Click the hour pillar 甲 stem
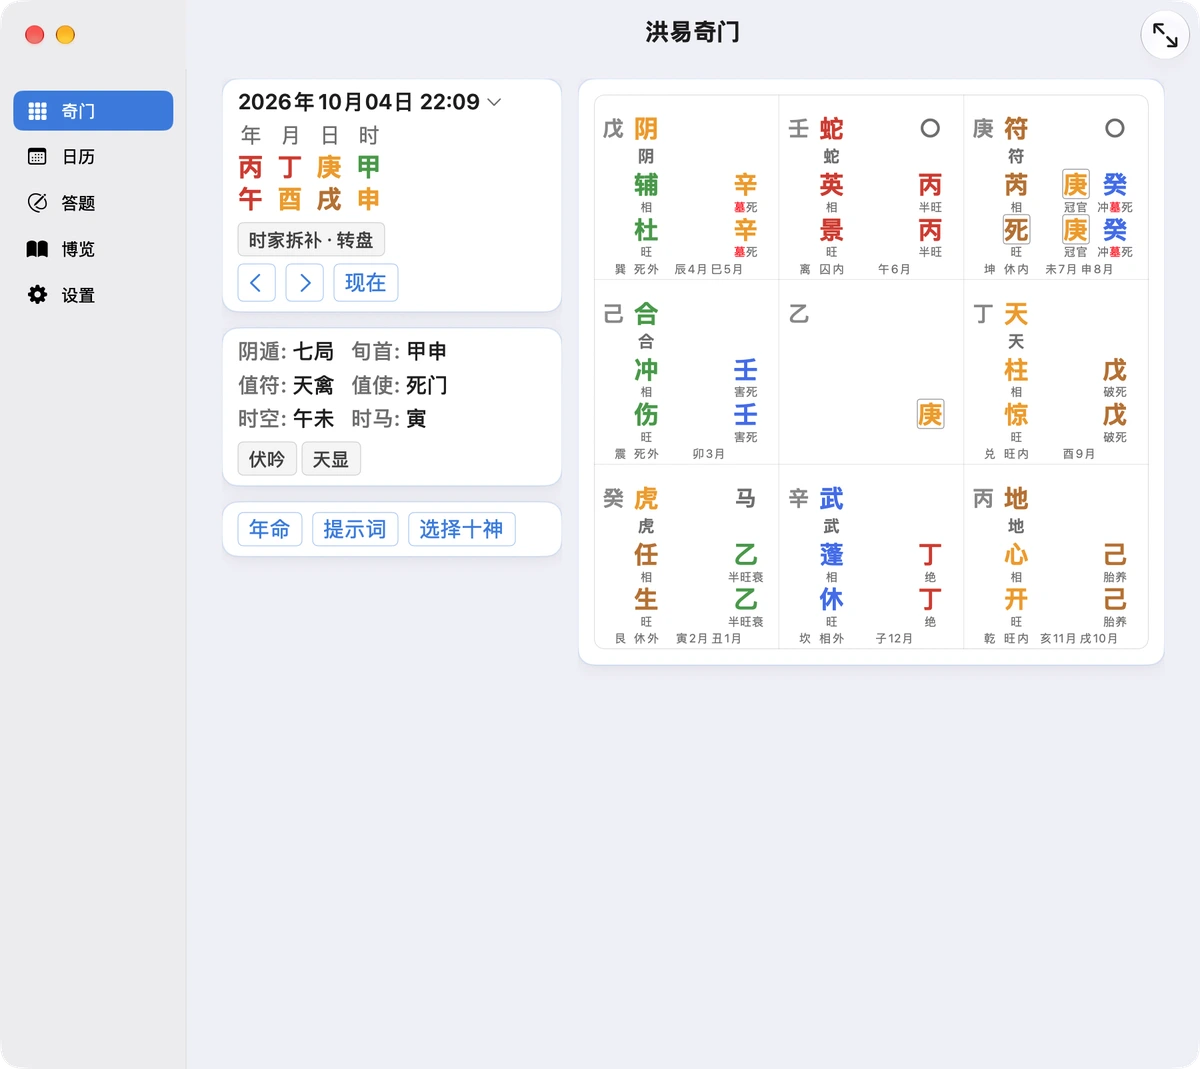This screenshot has width=1200, height=1069. tap(369, 167)
